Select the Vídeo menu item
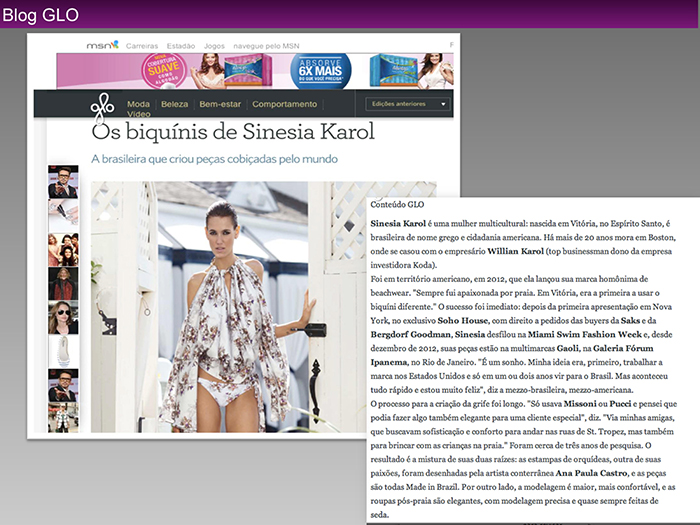Screen dimensions: 700x525 point(139,114)
